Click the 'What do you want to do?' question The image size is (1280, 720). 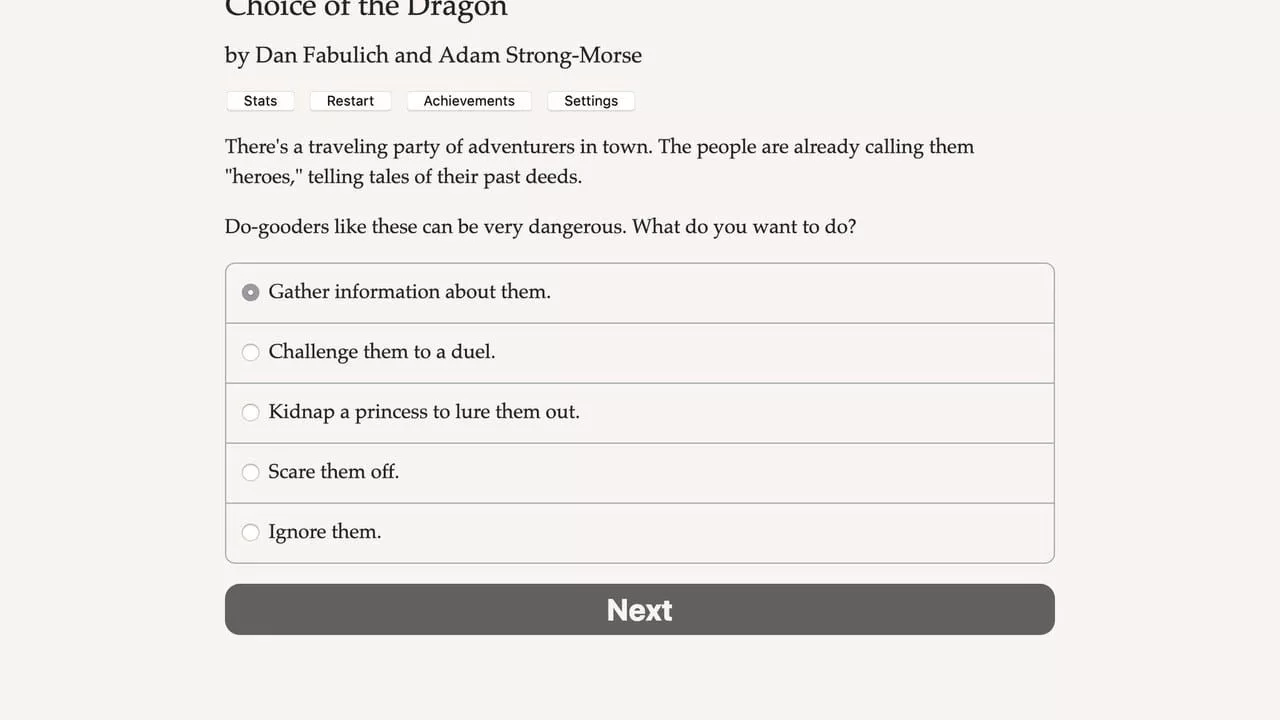coord(744,227)
